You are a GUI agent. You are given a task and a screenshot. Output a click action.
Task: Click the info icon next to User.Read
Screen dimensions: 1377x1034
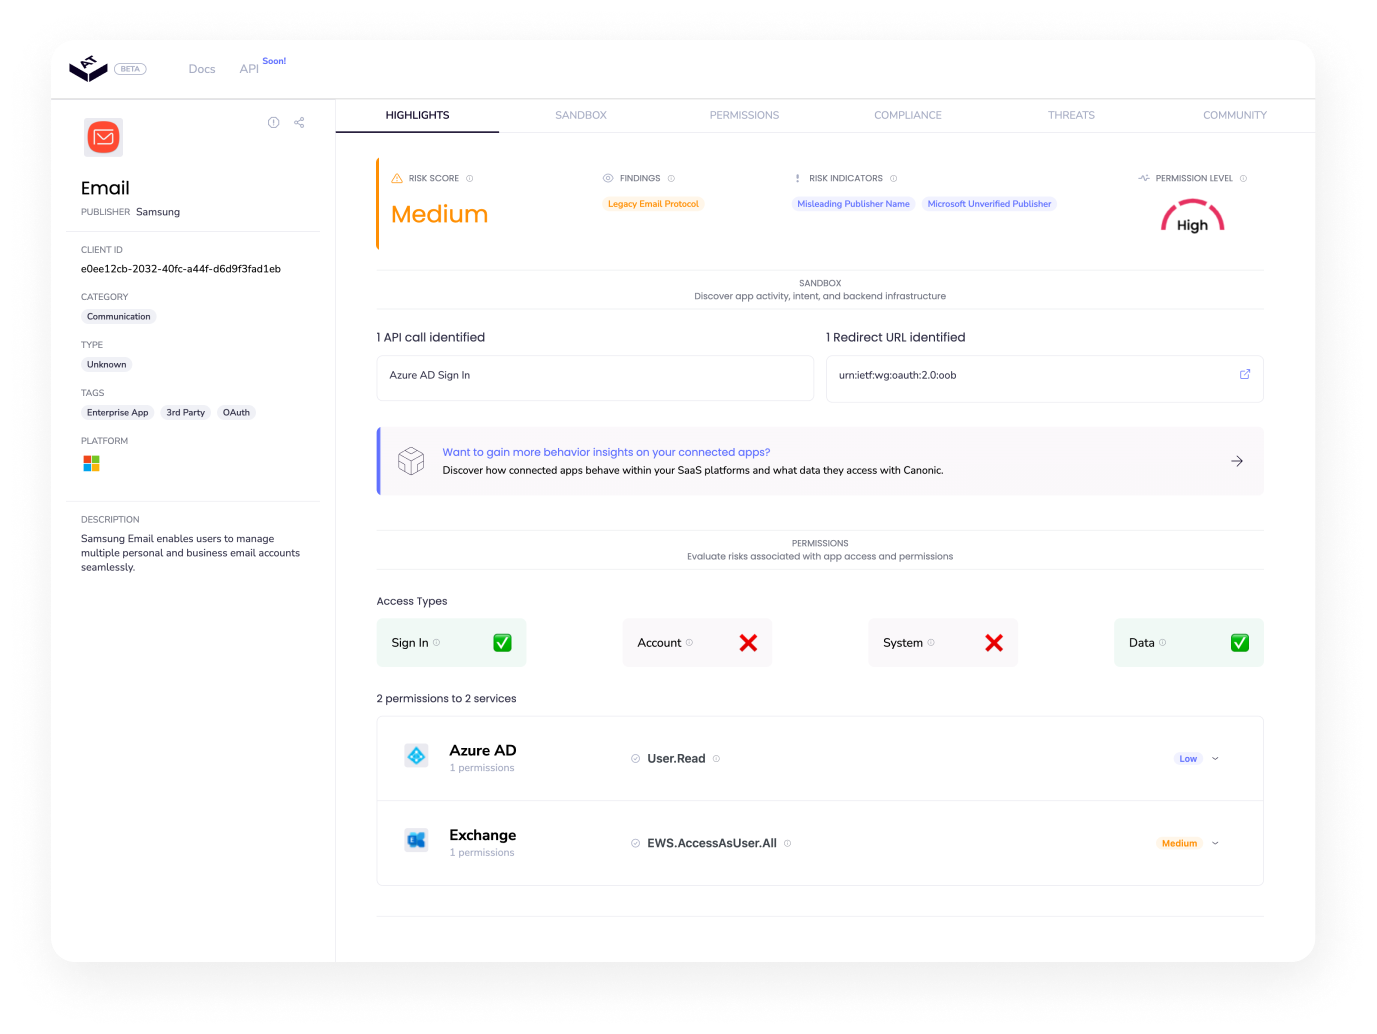coord(716,758)
